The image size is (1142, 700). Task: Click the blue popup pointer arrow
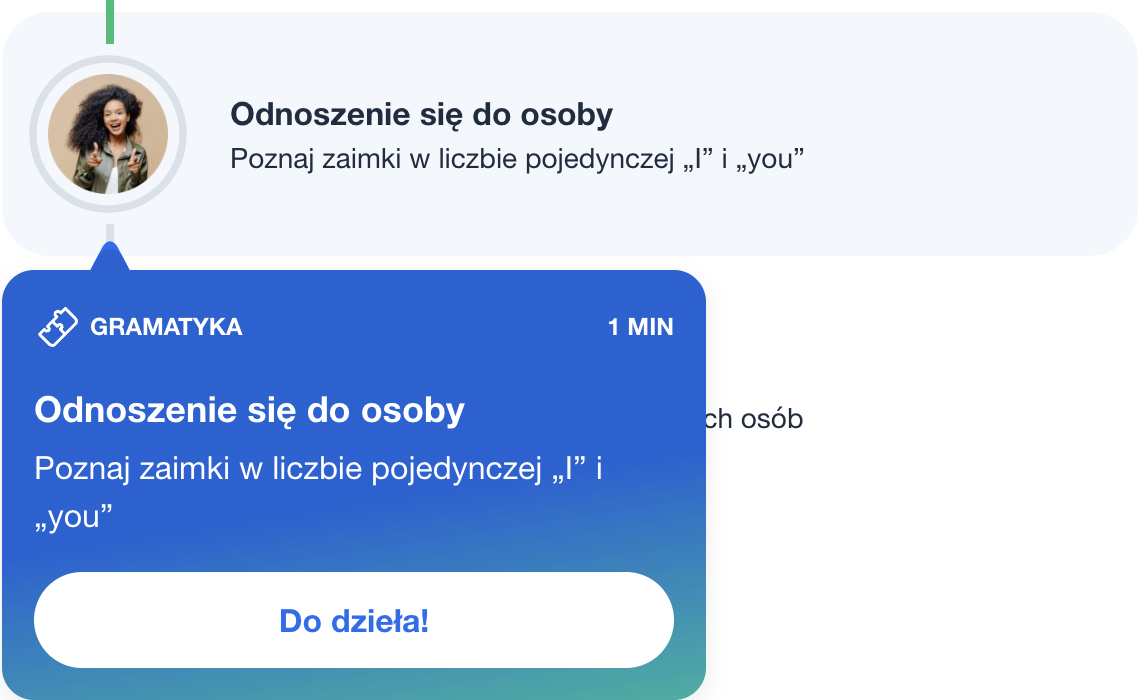[110, 256]
